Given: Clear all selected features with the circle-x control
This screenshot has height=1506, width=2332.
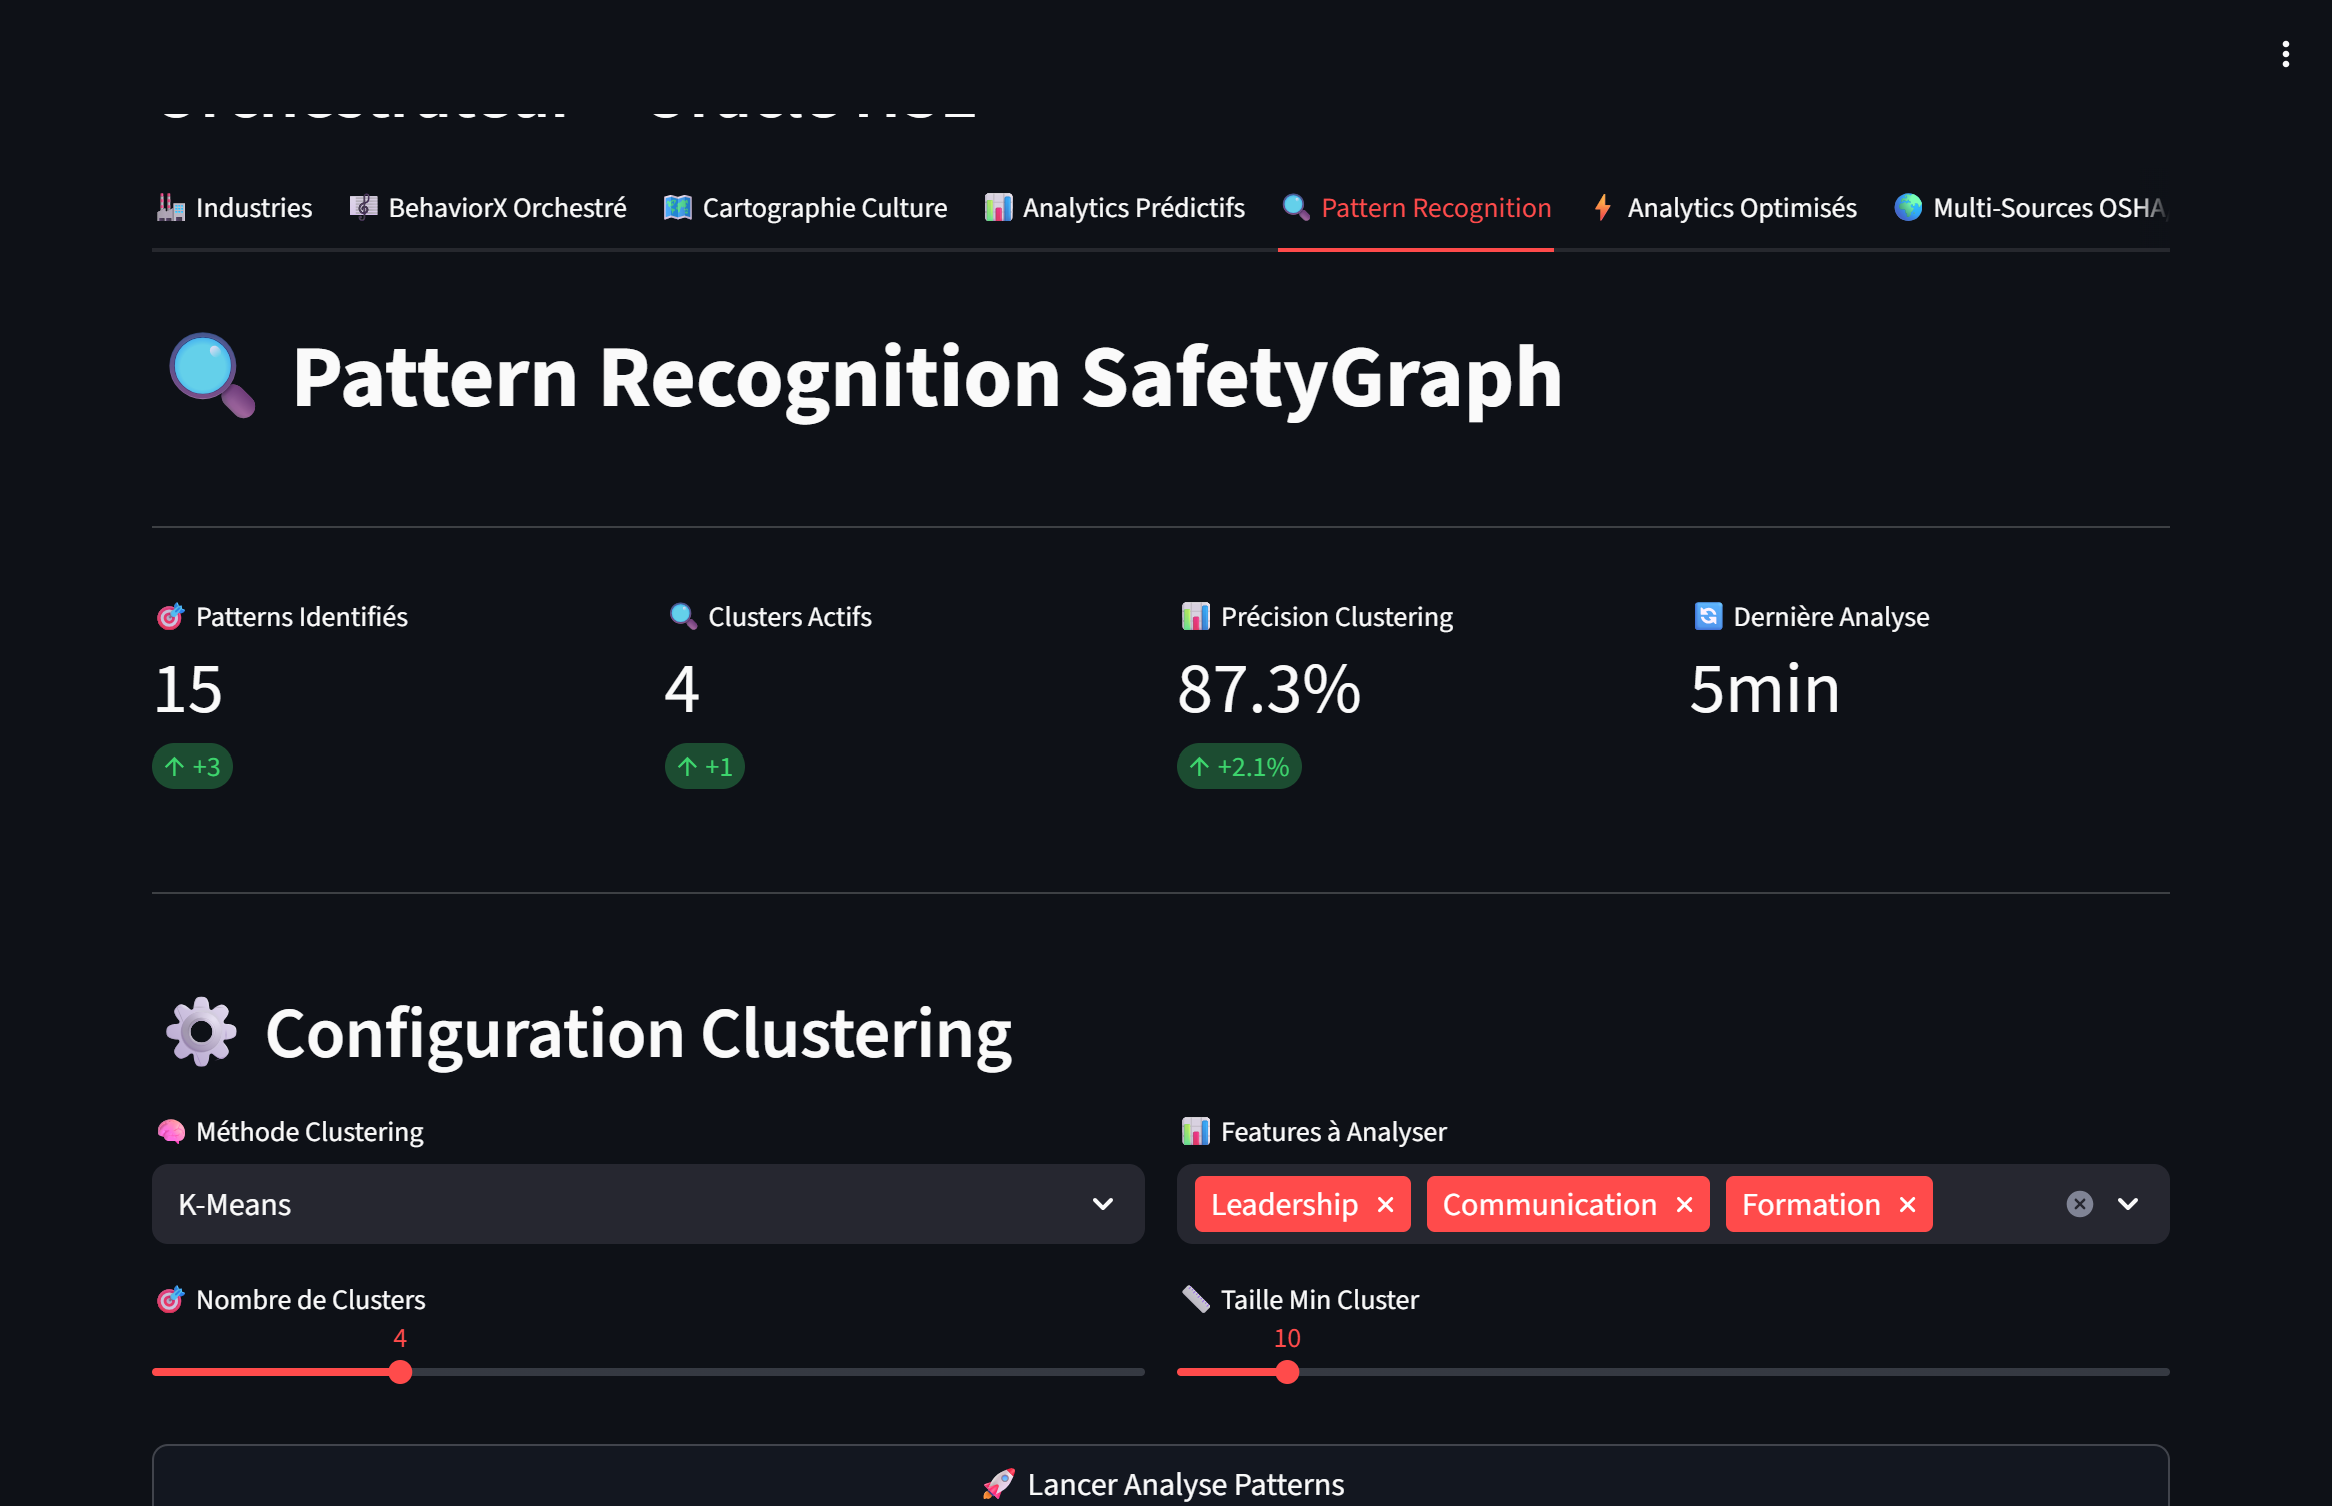Looking at the screenshot, I should point(2079,1204).
